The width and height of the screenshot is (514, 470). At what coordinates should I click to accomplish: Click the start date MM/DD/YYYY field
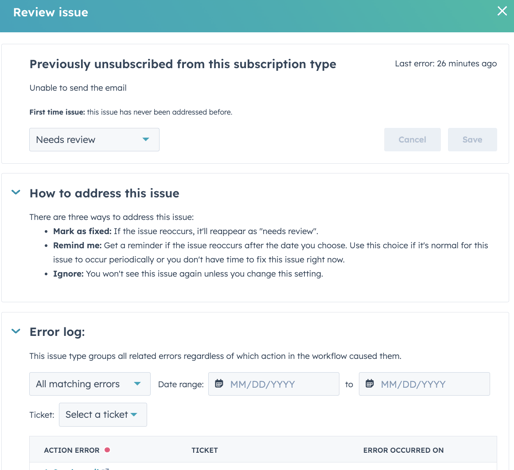click(274, 384)
